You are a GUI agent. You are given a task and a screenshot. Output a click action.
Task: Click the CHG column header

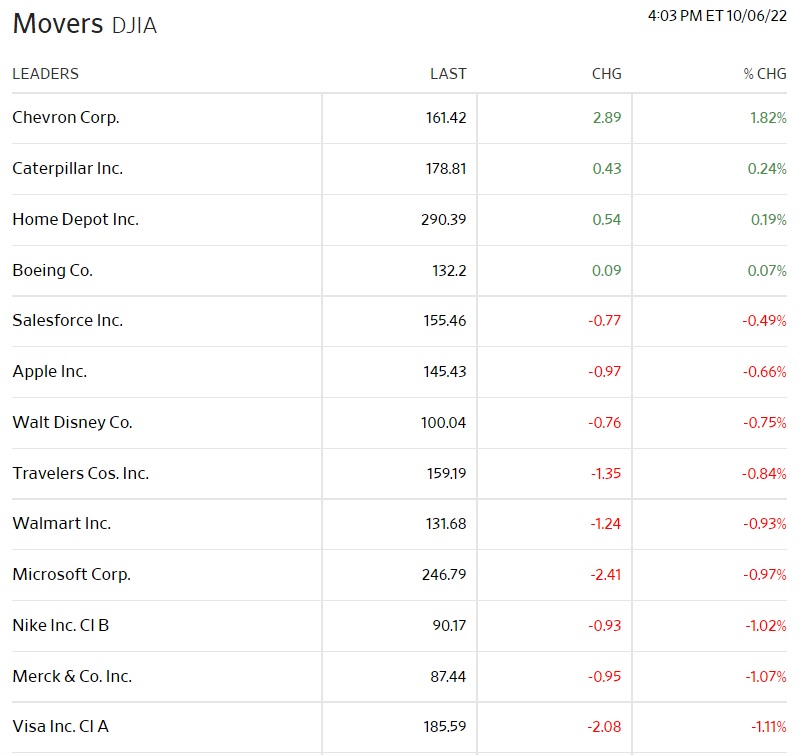[x=606, y=74]
